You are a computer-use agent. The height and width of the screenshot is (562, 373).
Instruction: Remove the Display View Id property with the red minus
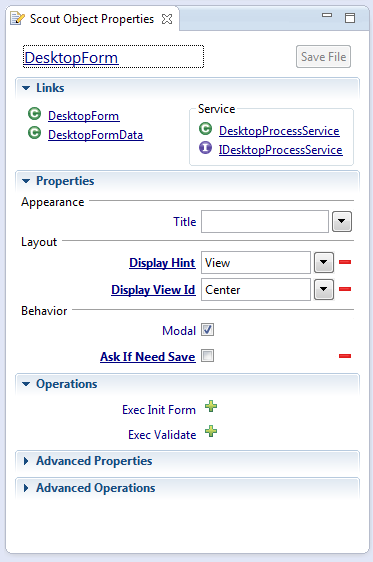[x=345, y=289]
